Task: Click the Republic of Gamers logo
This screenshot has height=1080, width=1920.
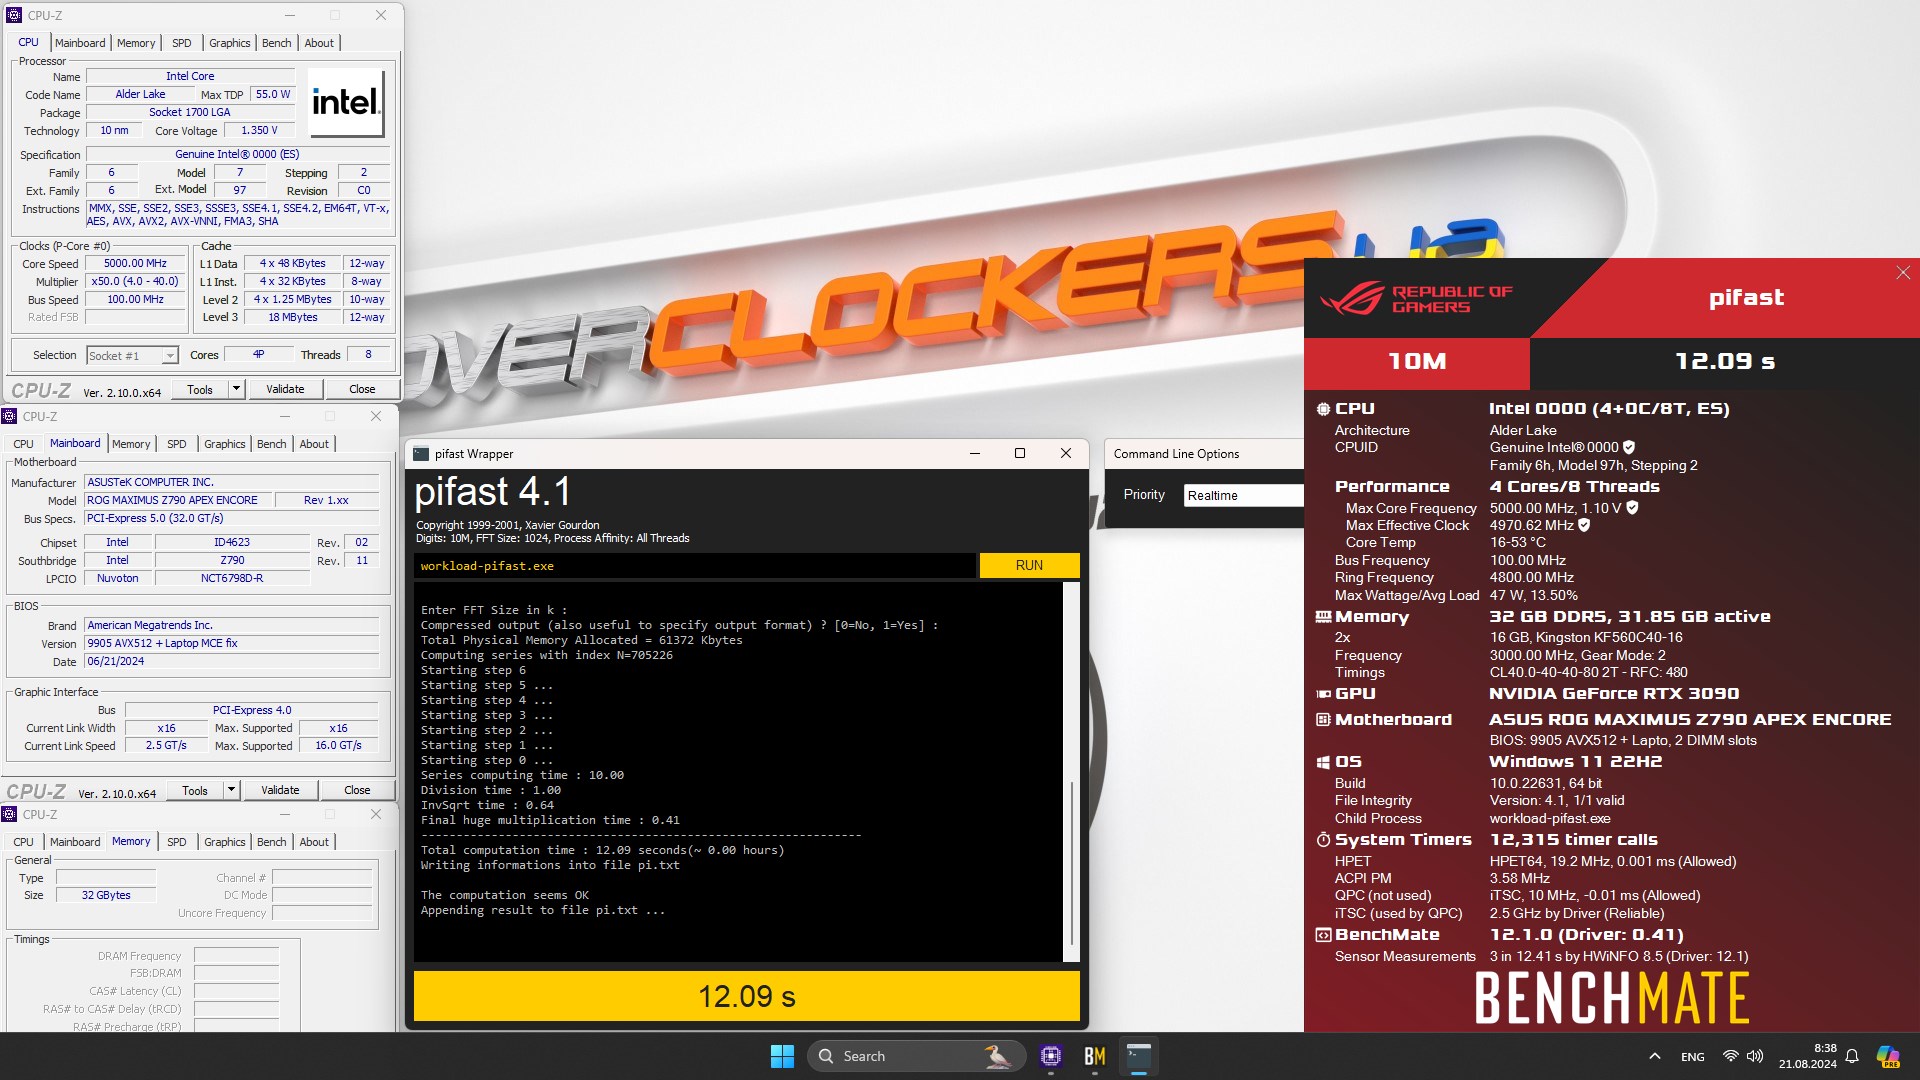Action: [x=1416, y=299]
